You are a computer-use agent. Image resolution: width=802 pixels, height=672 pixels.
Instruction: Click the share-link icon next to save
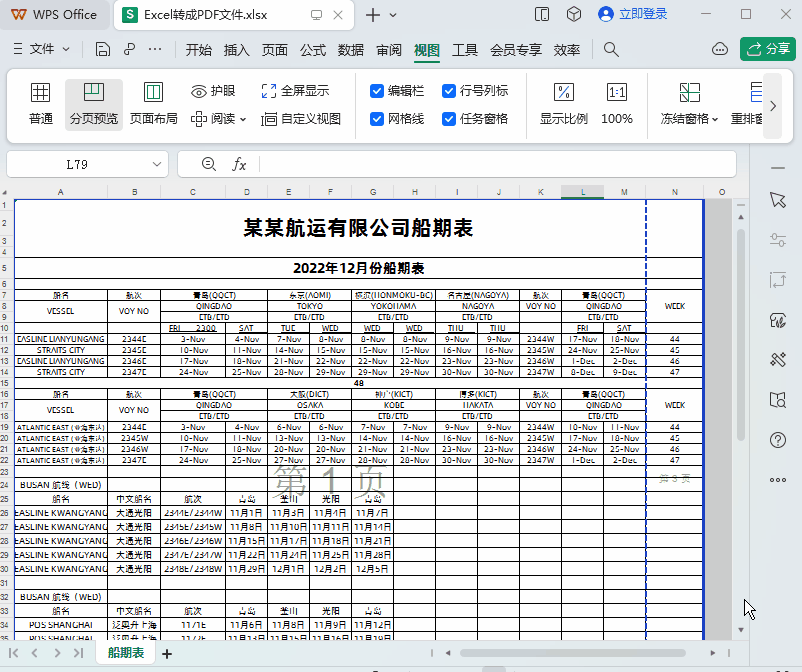tap(129, 49)
